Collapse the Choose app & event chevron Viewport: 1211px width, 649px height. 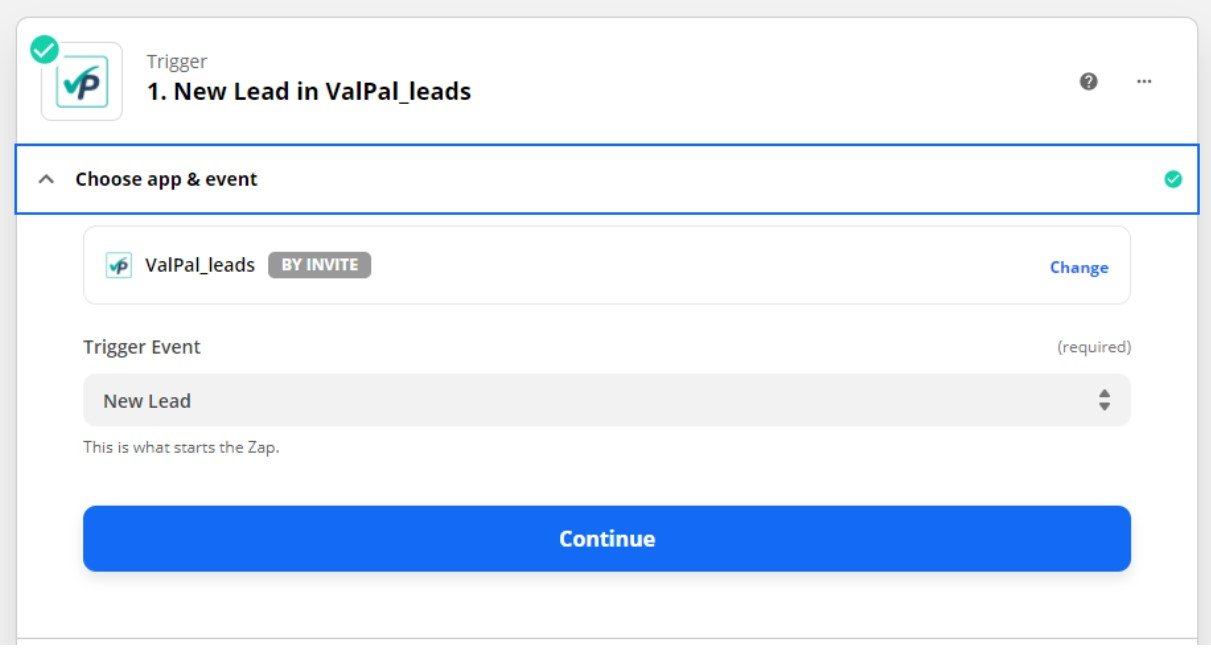[45, 179]
